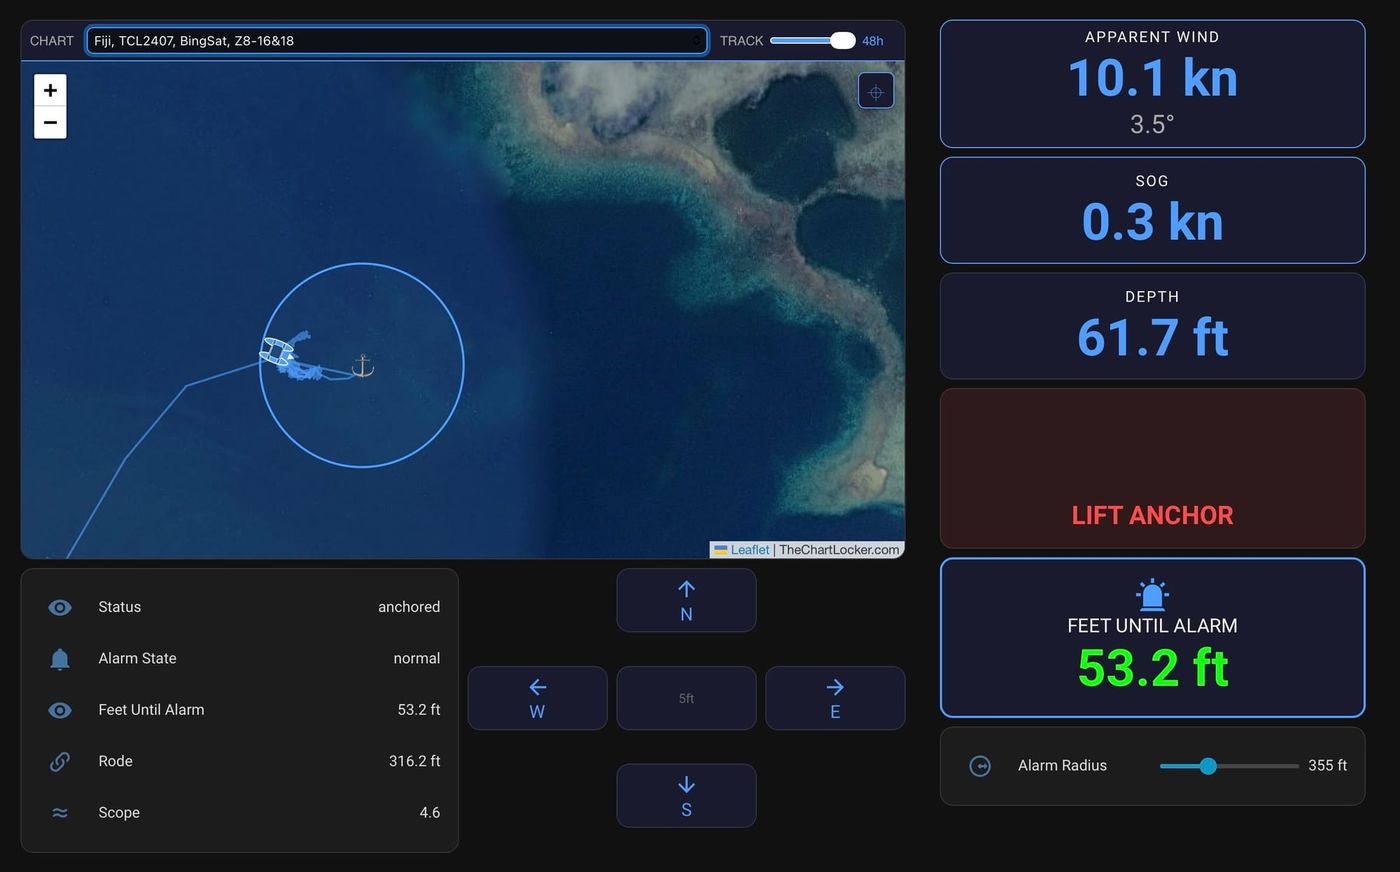Viewport: 1400px width, 872px height.
Task: Click the 53.2 ft value in the list
Action: point(419,710)
